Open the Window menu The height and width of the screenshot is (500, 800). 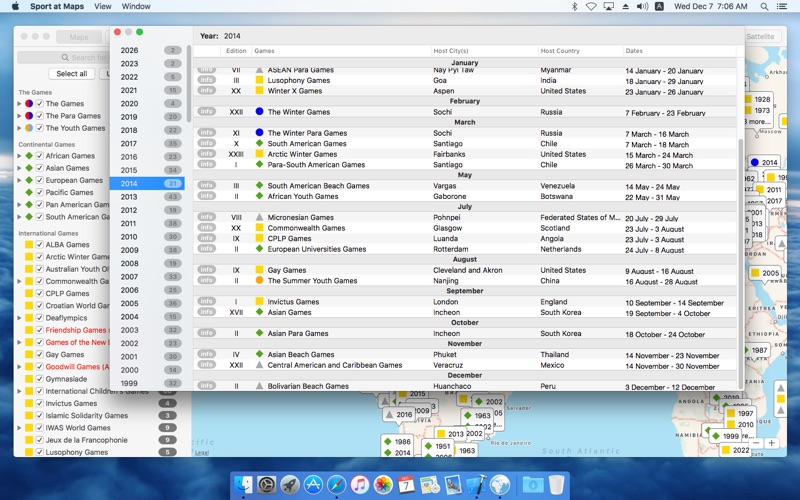pos(136,7)
